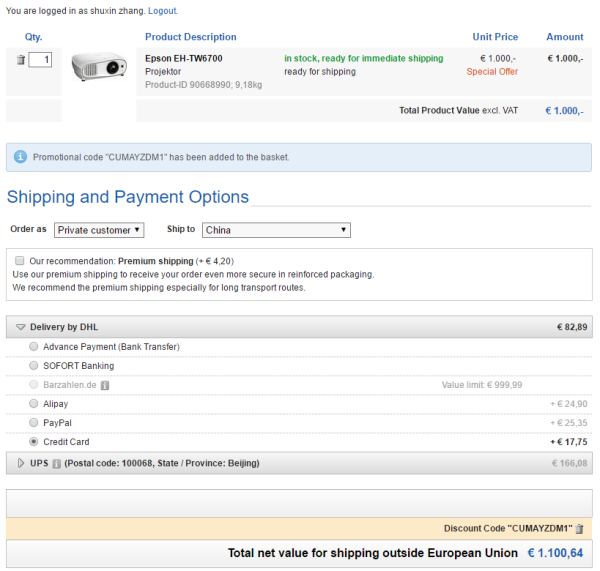Open the Epson EH-TW6700 product link

[x=184, y=58]
